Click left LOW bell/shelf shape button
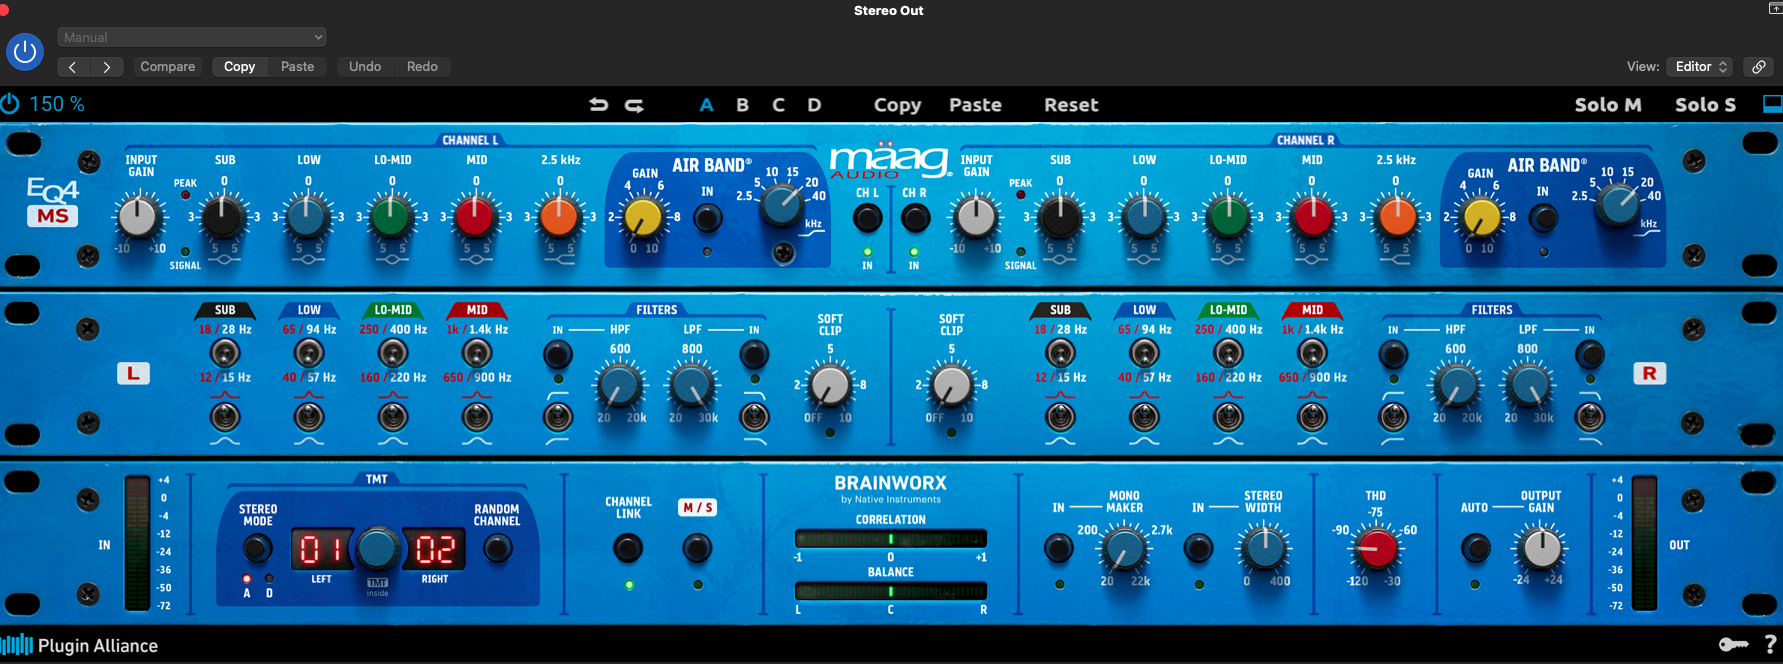The width and height of the screenshot is (1783, 664). (x=309, y=417)
